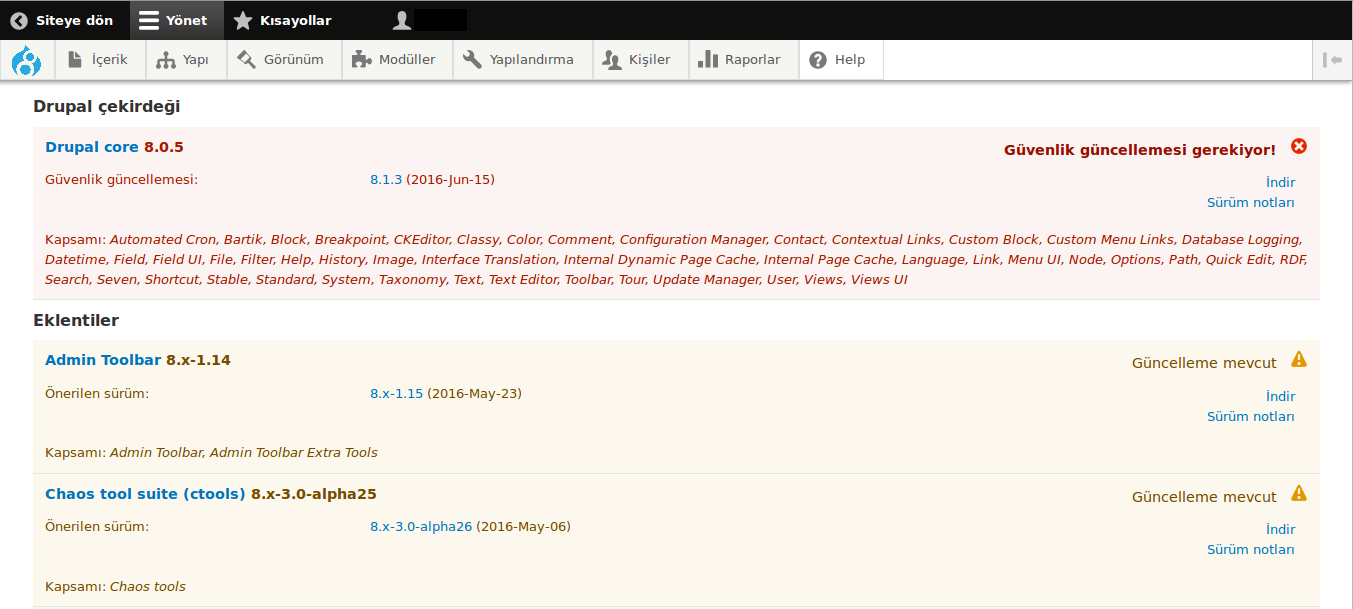Screen dimensions: 1353x609
Task: Open the Chaos tool suite (ctools) link
Action: point(145,494)
